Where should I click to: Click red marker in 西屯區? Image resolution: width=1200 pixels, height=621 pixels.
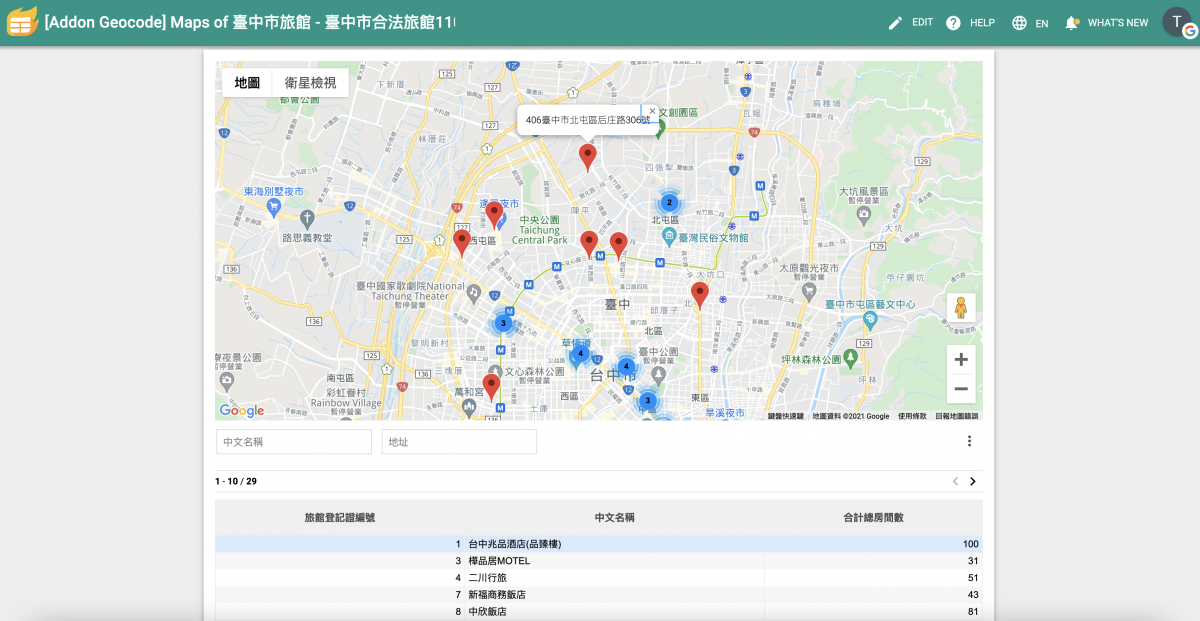(462, 242)
